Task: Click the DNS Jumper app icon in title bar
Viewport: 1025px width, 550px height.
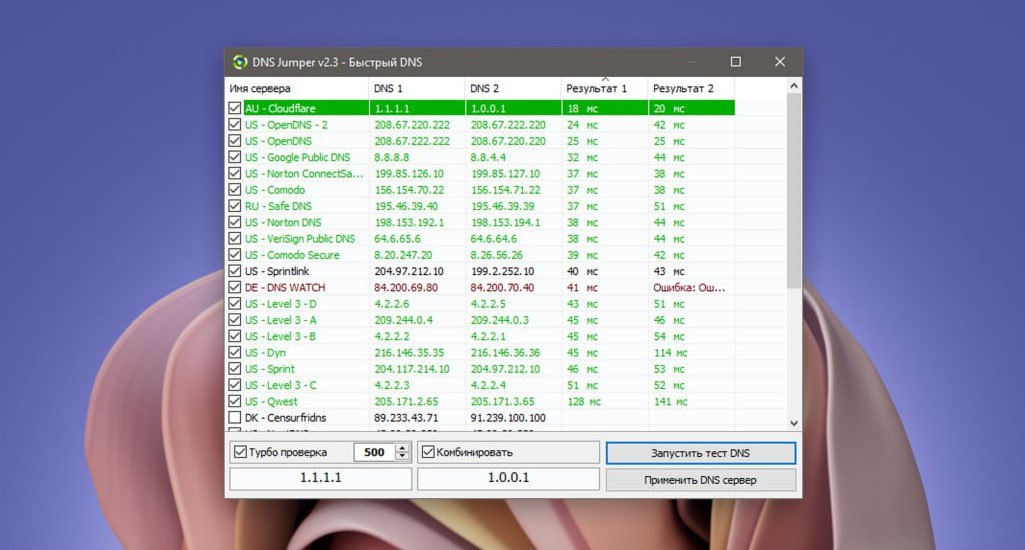Action: point(240,62)
